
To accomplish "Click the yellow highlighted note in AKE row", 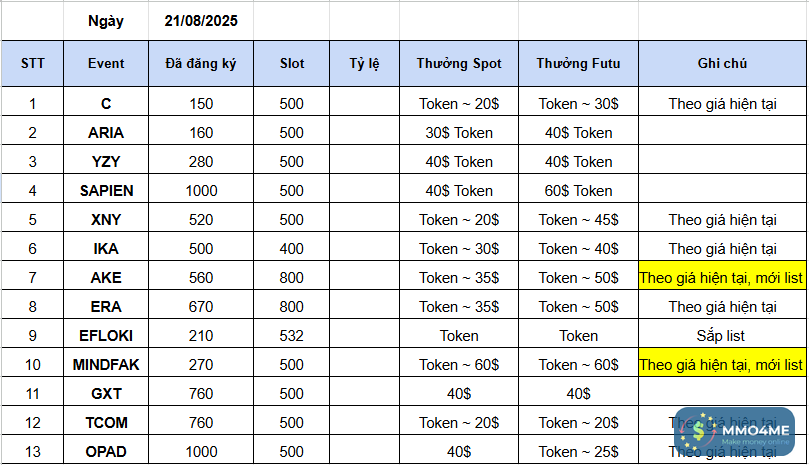I will click(722, 278).
